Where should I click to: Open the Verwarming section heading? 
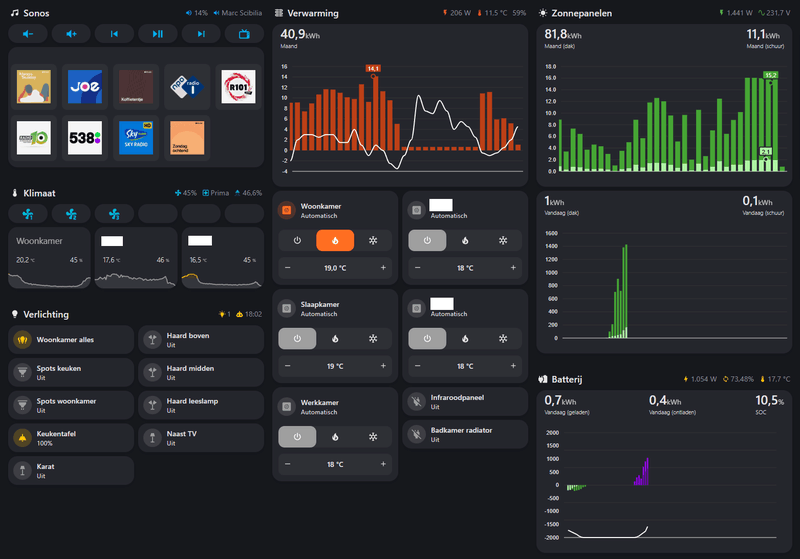[x=307, y=13]
